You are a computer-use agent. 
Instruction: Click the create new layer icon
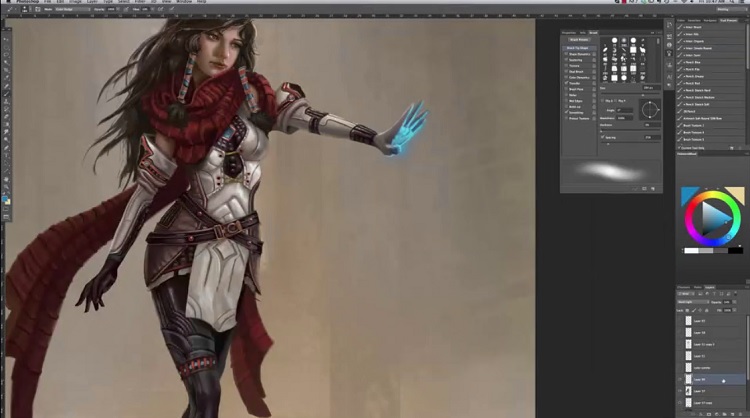pos(732,414)
